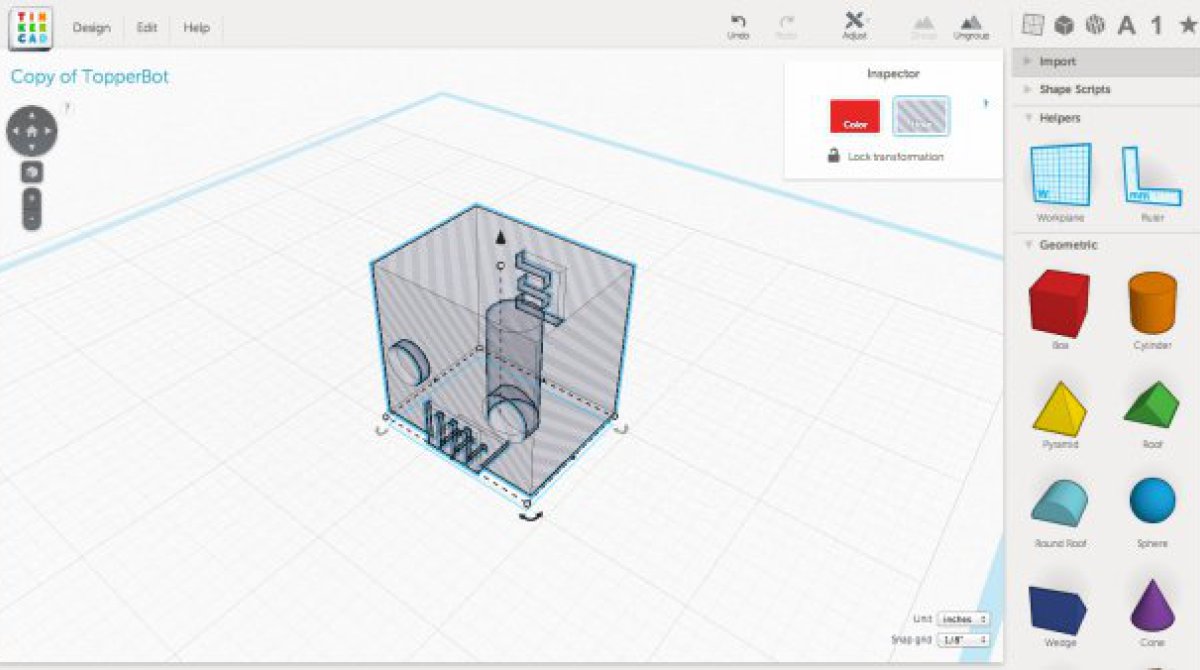
Task: Open the Adjust tool
Action: pos(854,24)
